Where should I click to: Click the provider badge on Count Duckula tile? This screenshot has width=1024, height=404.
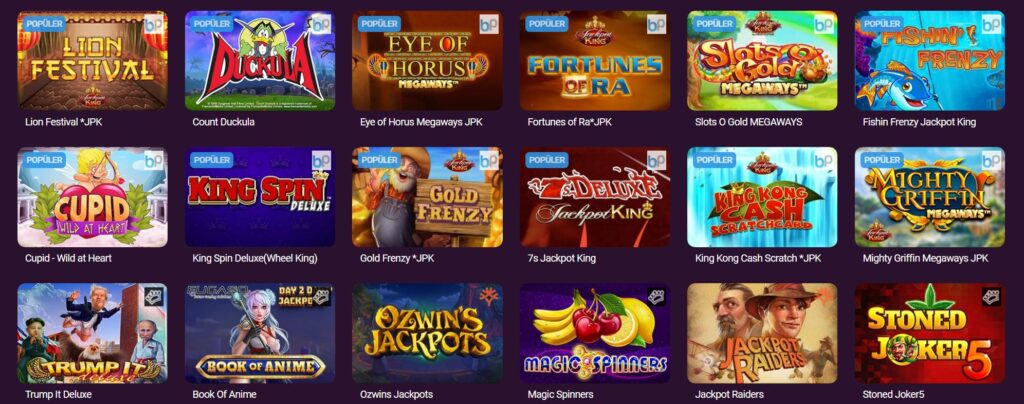point(321,25)
